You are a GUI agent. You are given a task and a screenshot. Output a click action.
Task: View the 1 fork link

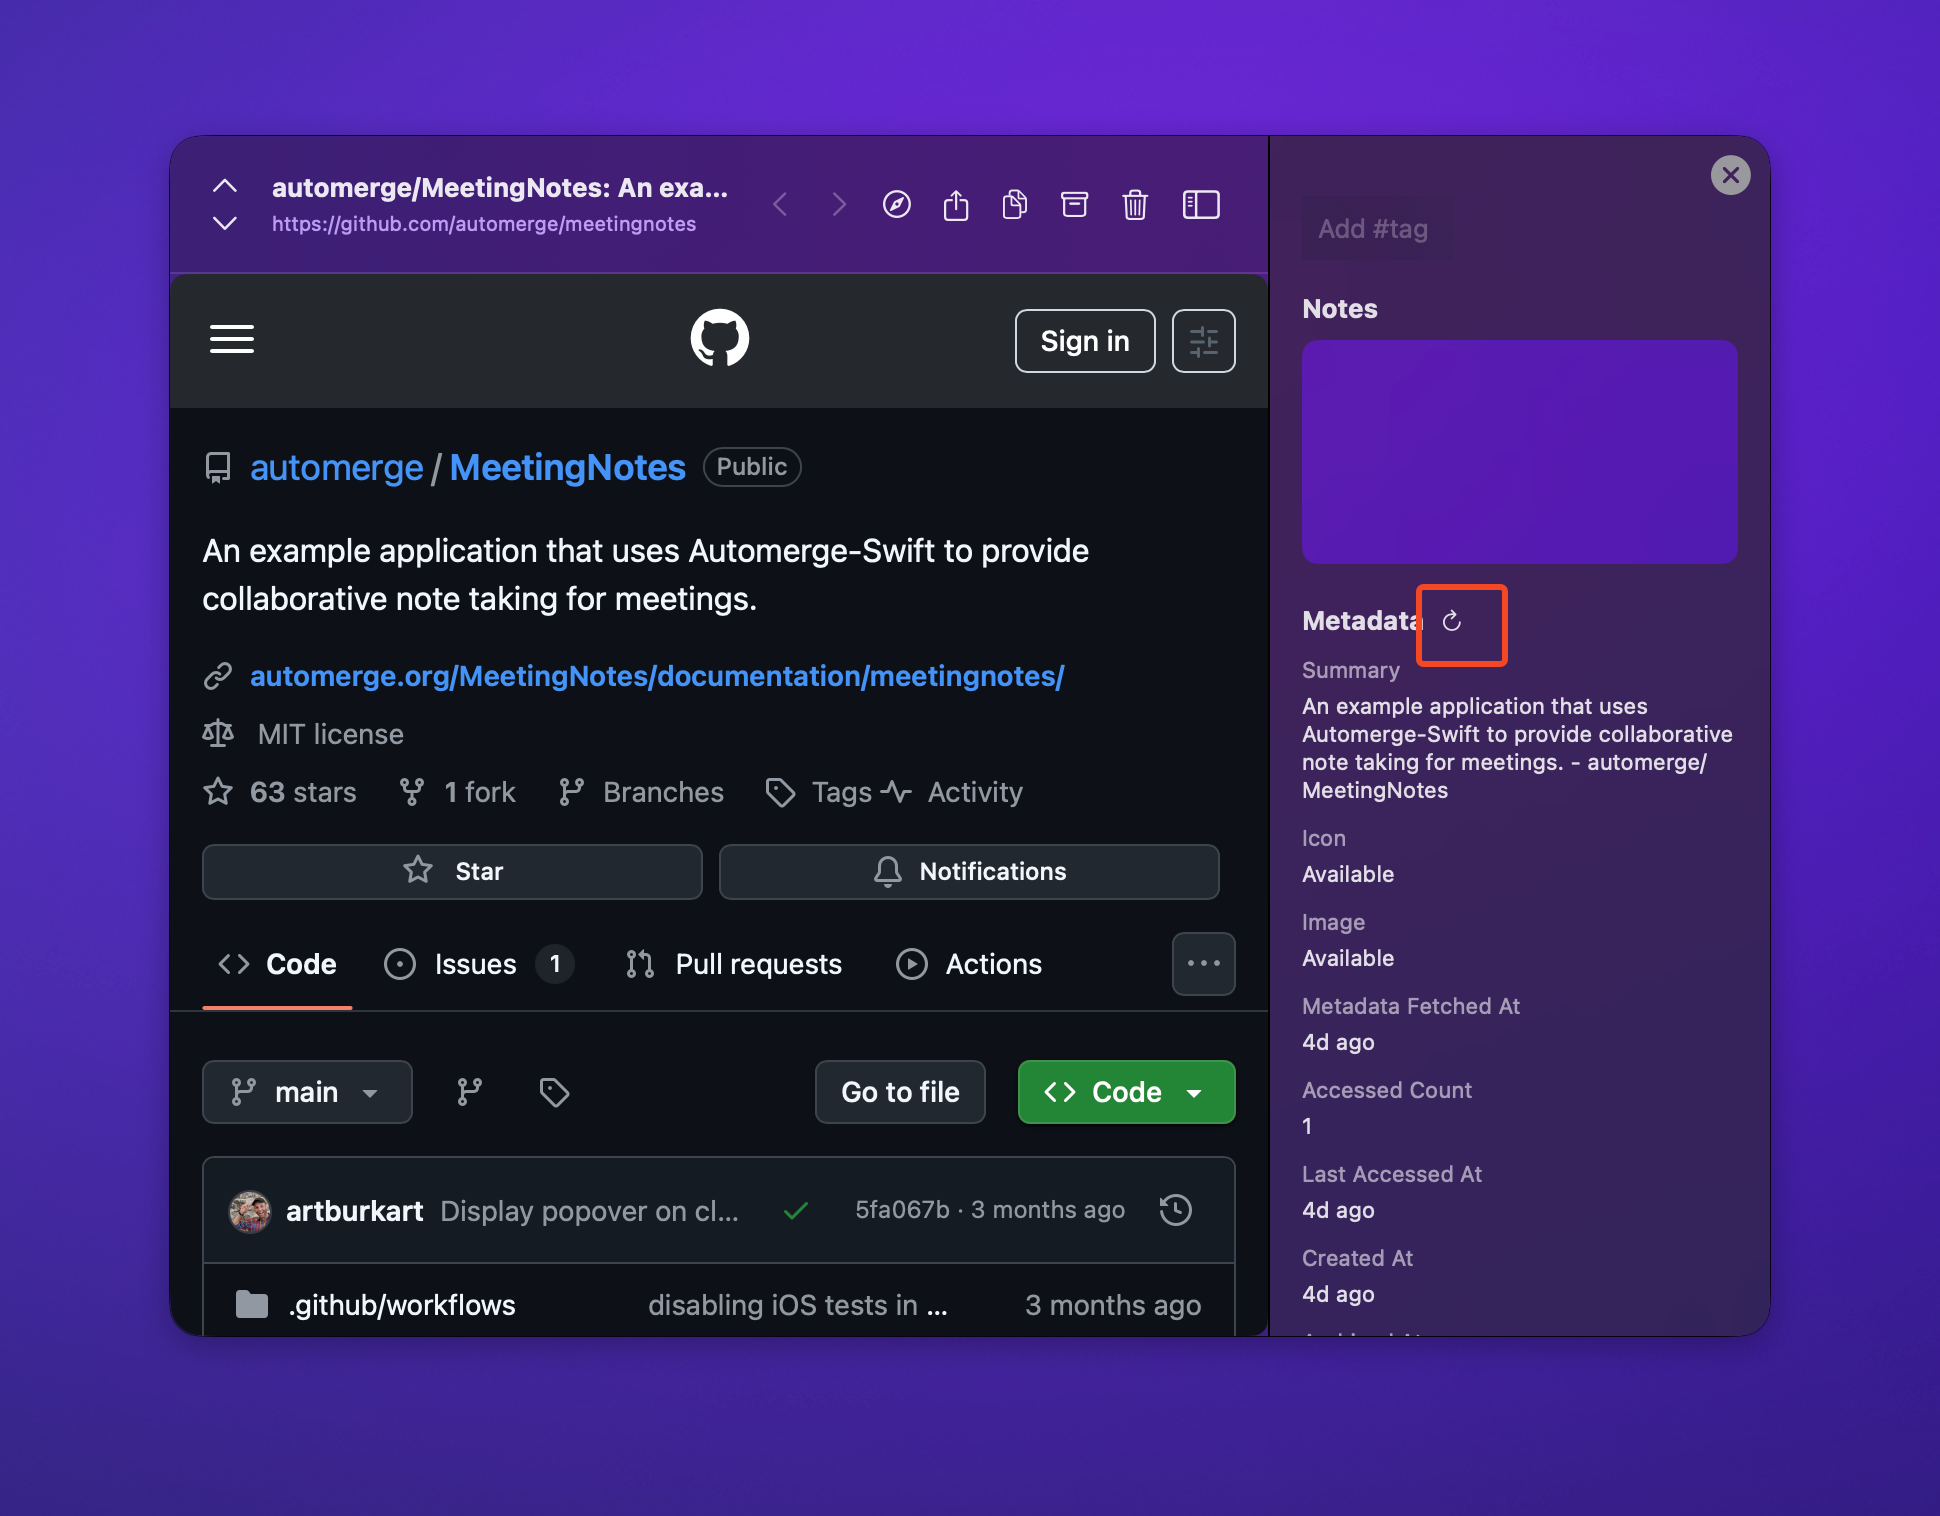pyautogui.click(x=458, y=792)
